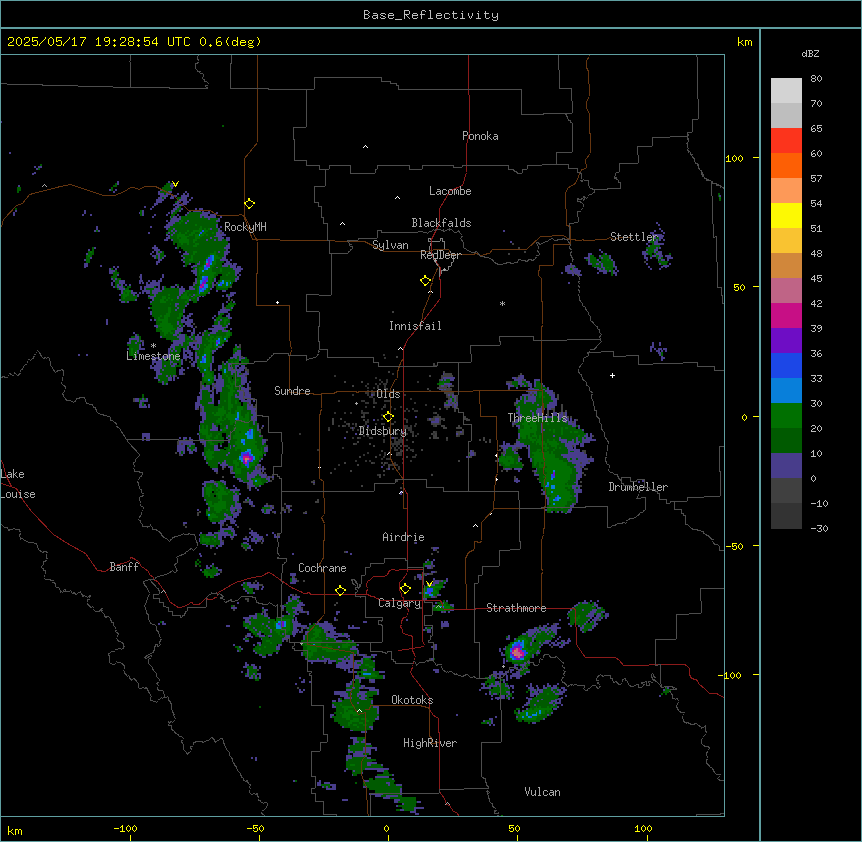This screenshot has height=842, width=862.
Task: Click the Ponoka city label
Action: point(480,136)
